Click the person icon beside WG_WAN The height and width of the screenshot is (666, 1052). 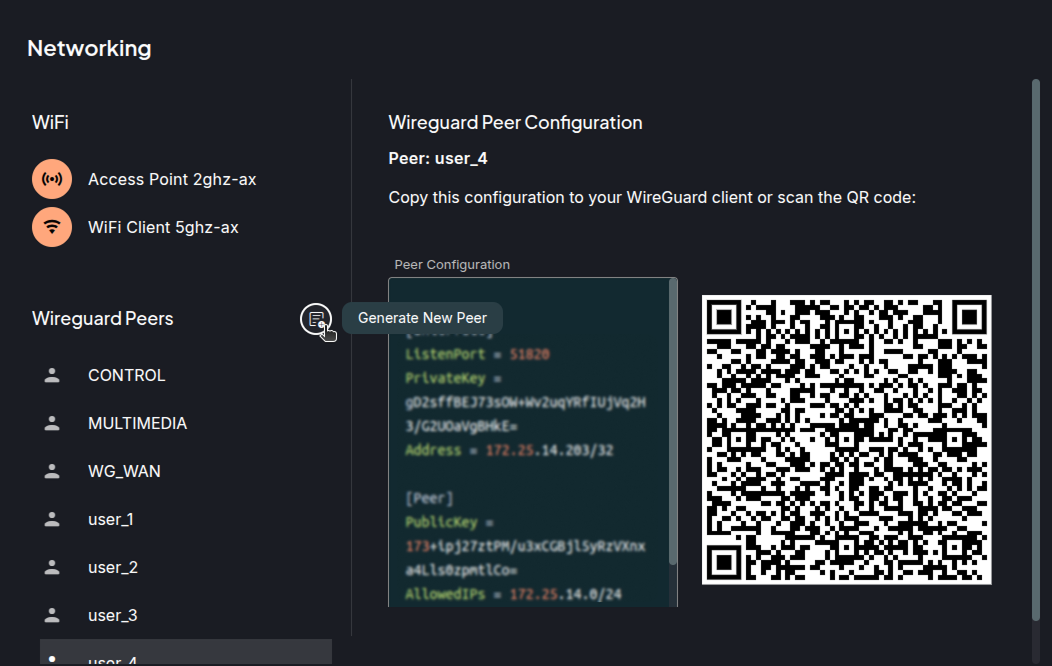coord(52,471)
